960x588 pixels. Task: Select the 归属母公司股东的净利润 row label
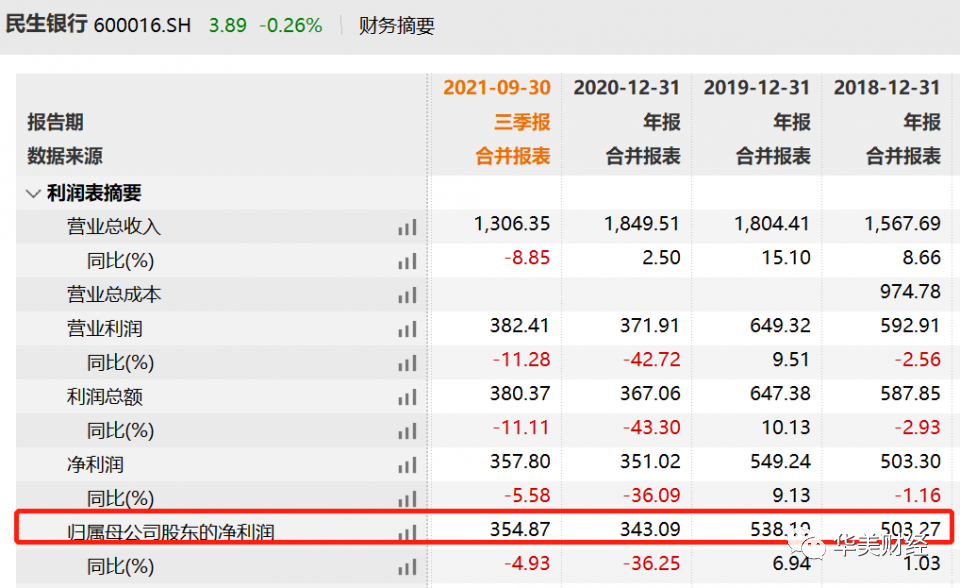(x=170, y=532)
